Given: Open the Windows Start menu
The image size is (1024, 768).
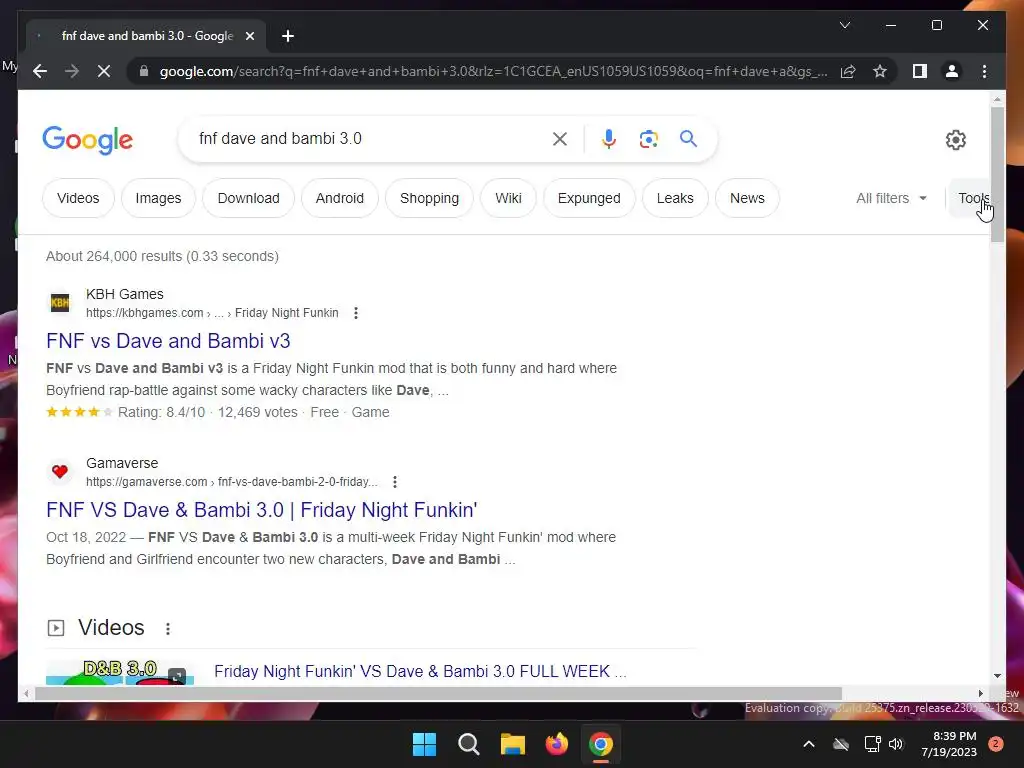Looking at the screenshot, I should [424, 744].
